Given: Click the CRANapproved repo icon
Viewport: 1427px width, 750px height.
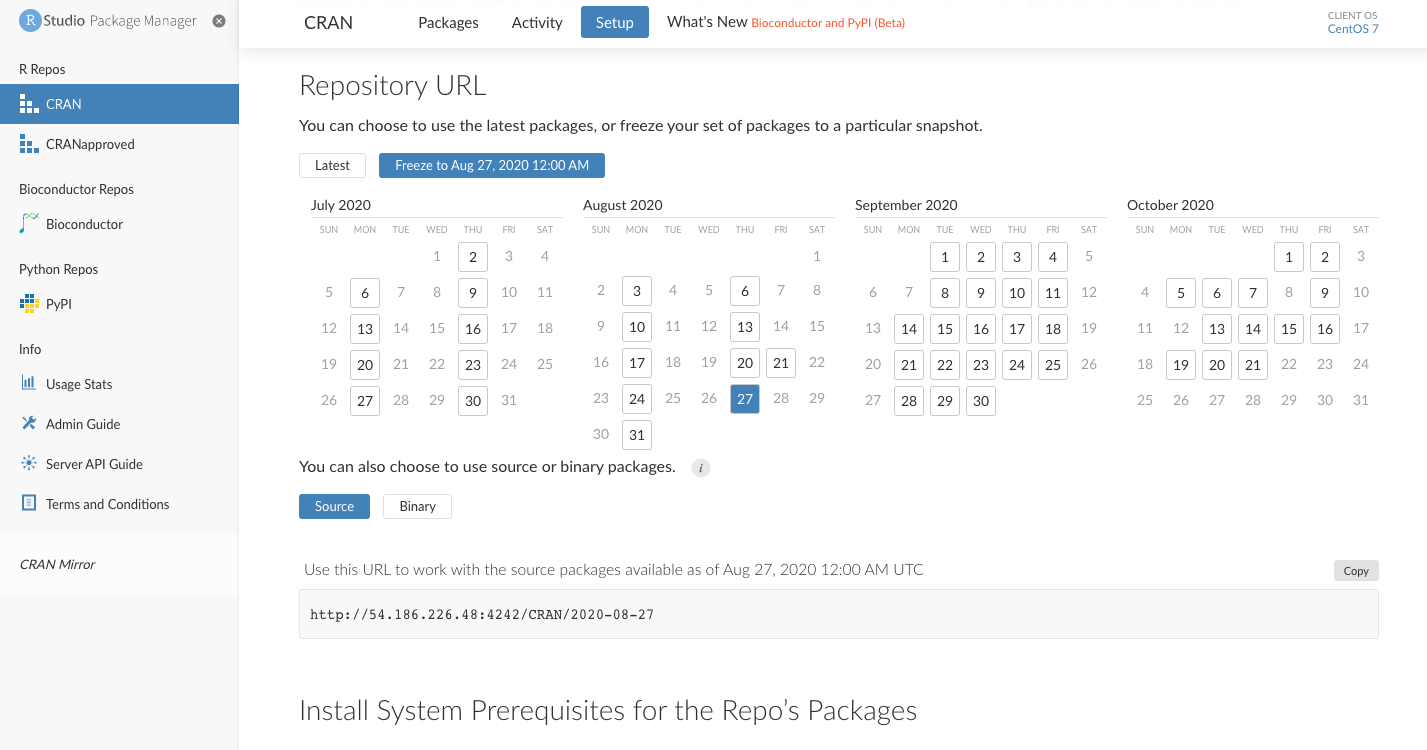Looking at the screenshot, I should point(29,144).
